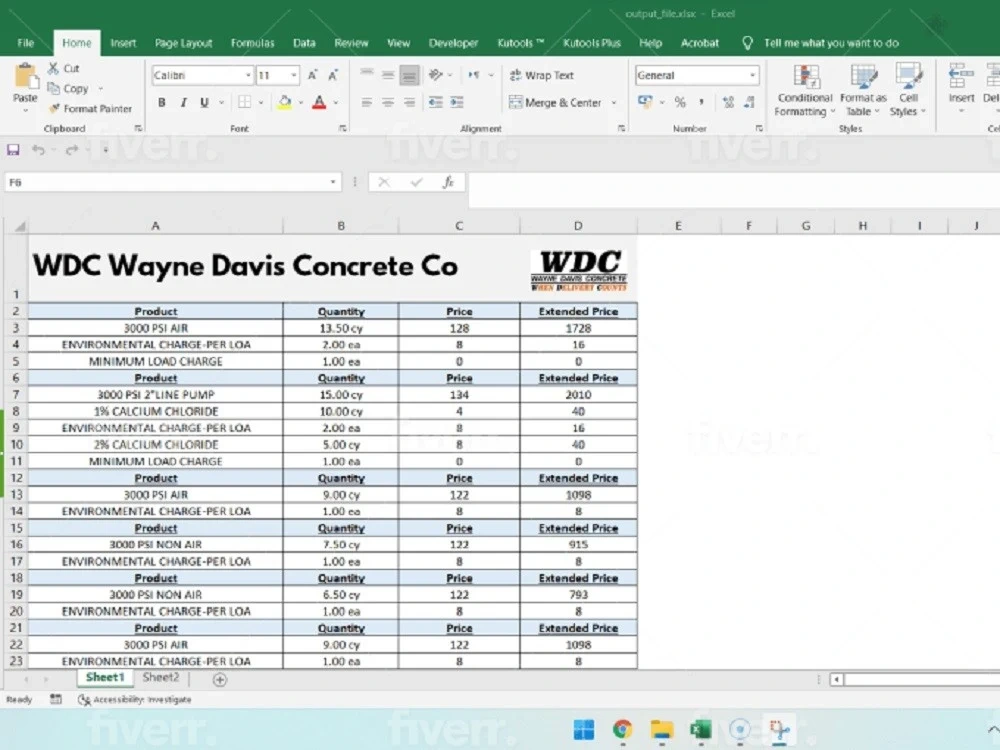Switch to Page Layout tab
1000x750 pixels.
(x=184, y=43)
